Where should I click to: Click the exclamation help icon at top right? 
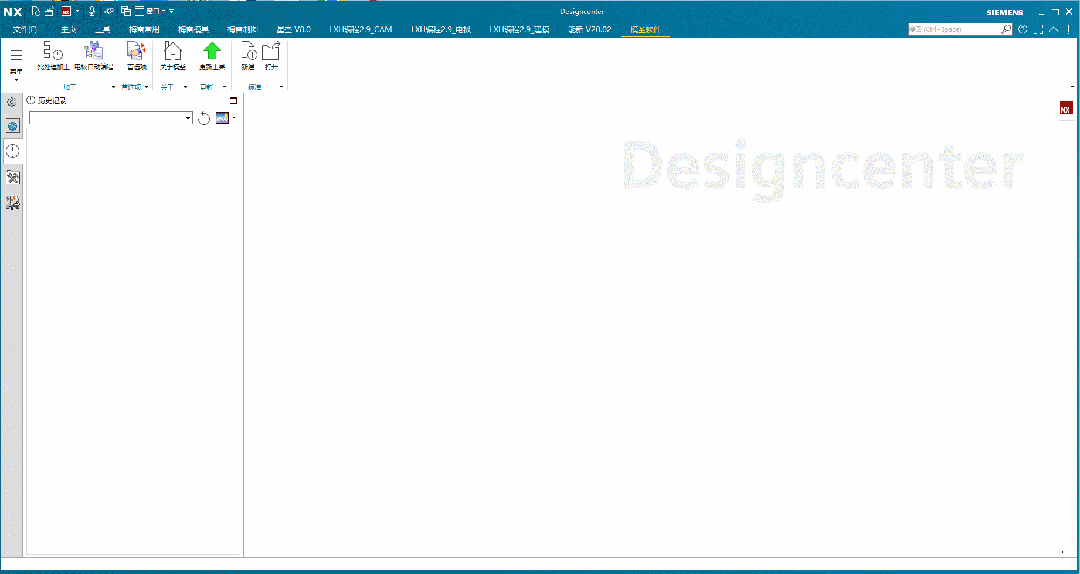pos(1068,30)
